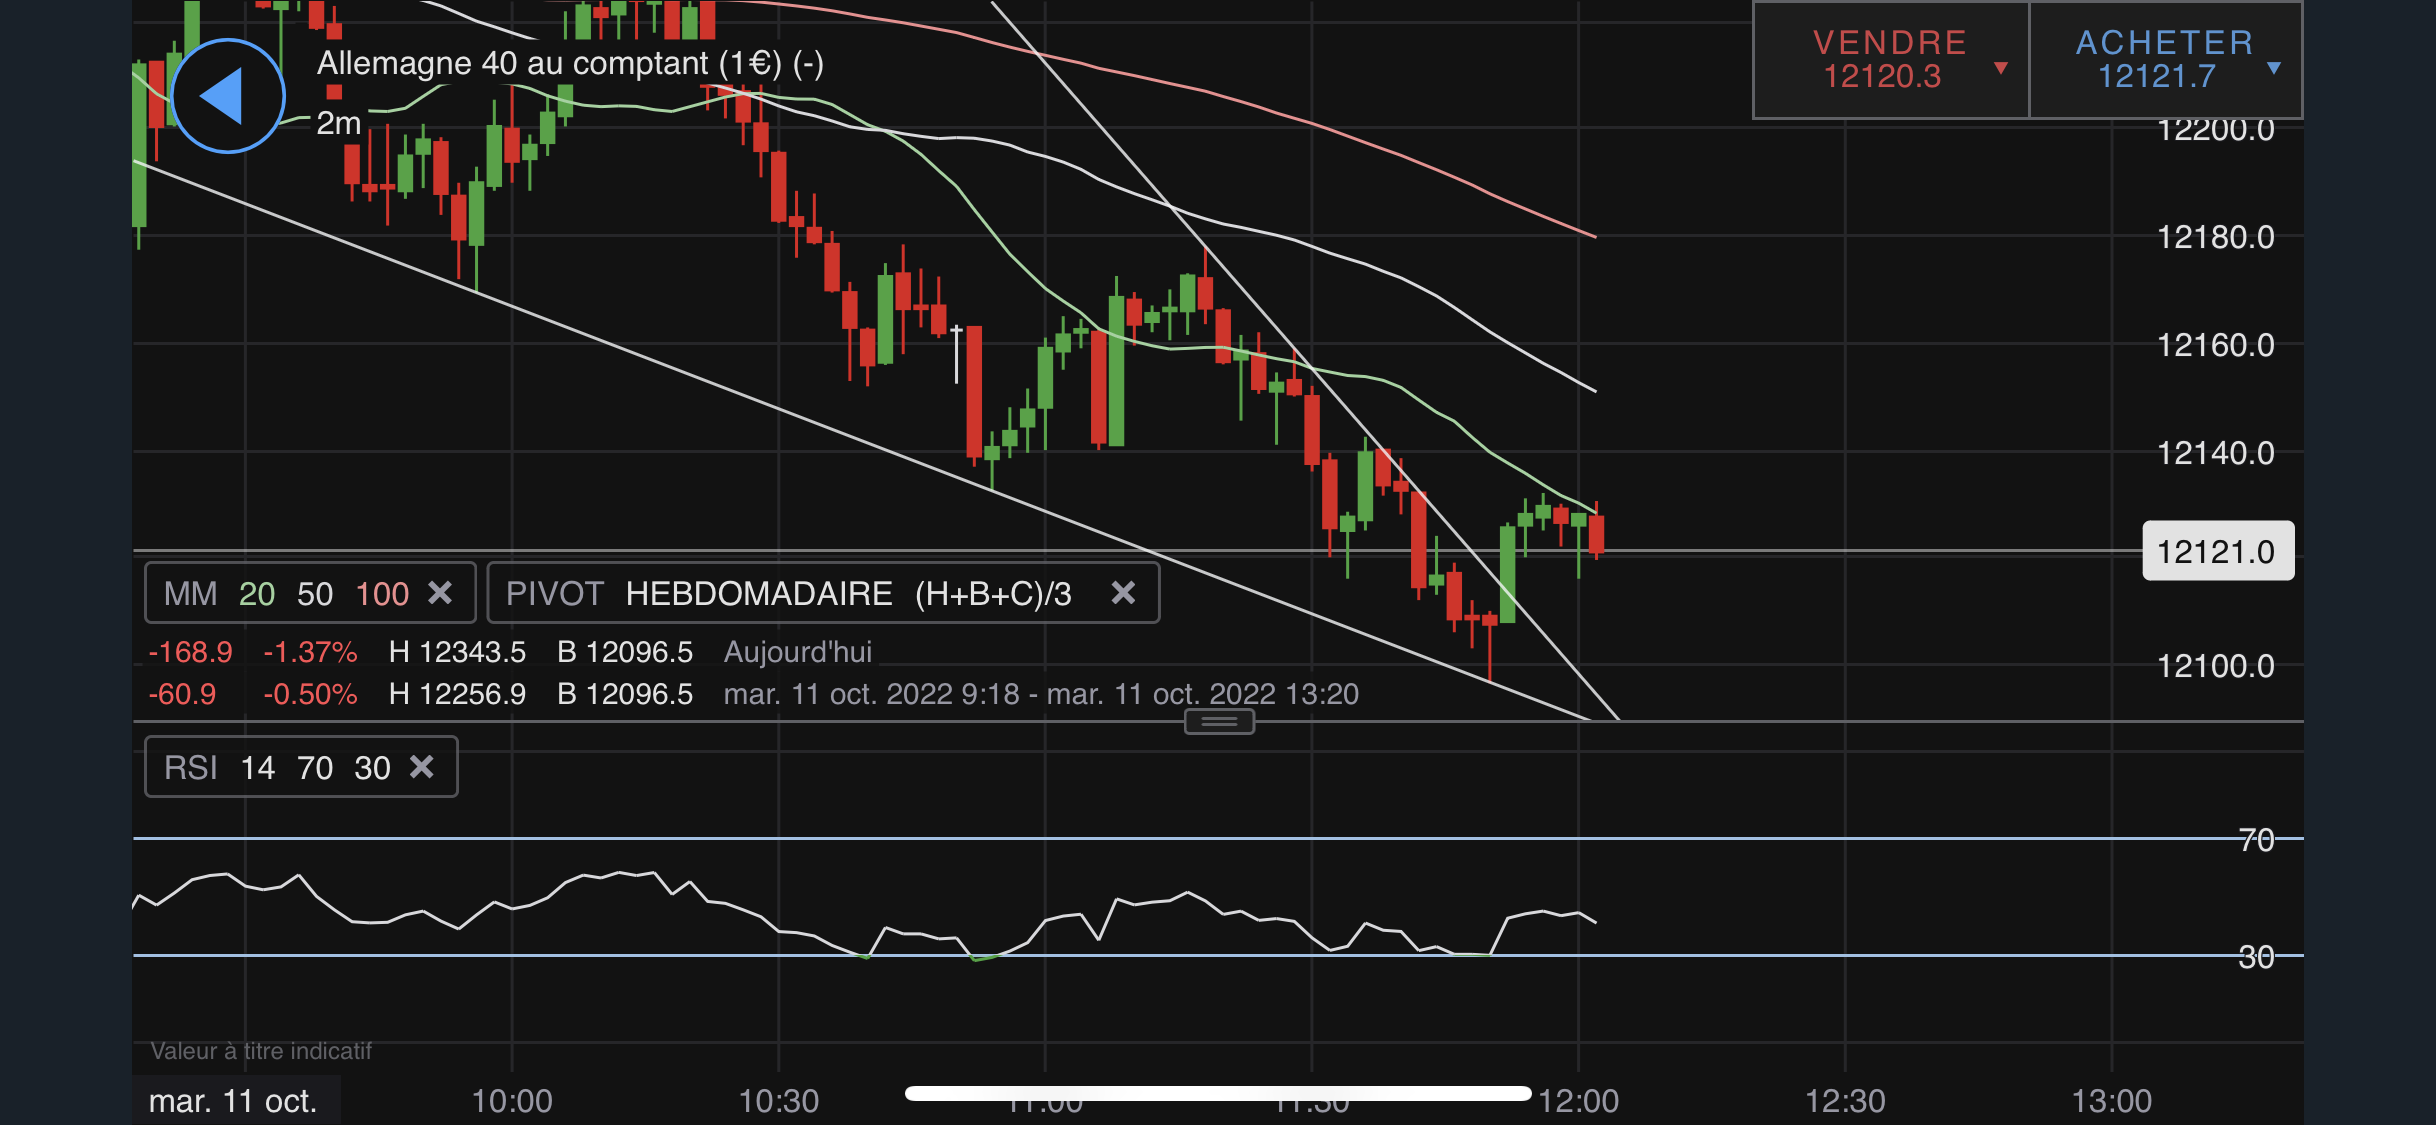Select the HEBDOMADAIRE pivot period

pos(759,594)
